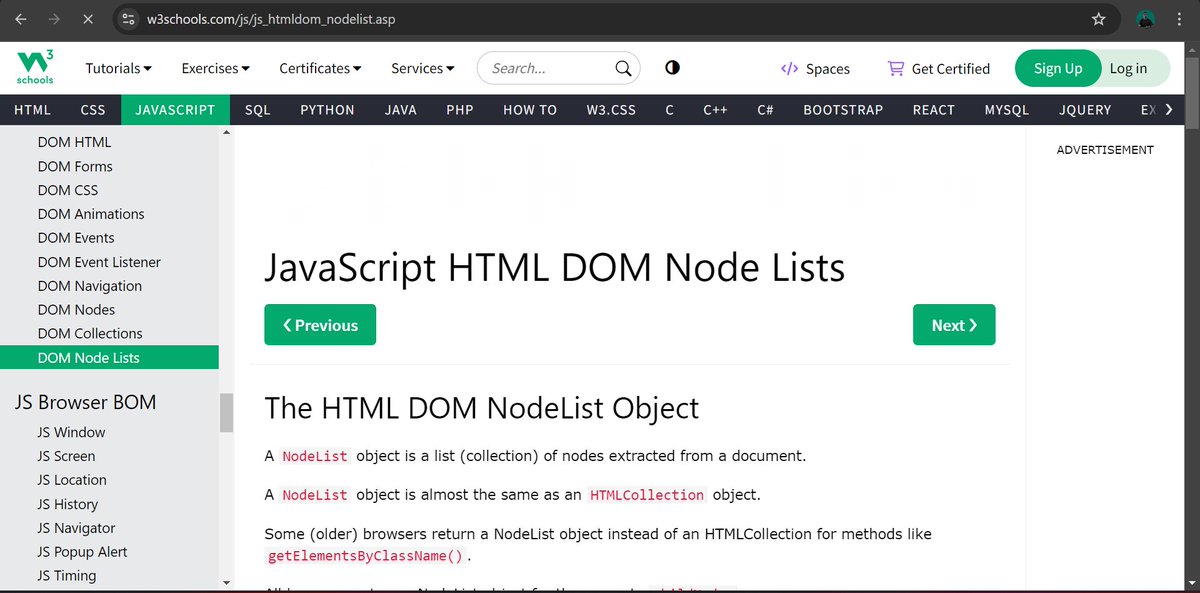Open the DOM Events sidebar link
The height and width of the screenshot is (593, 1200).
(77, 238)
